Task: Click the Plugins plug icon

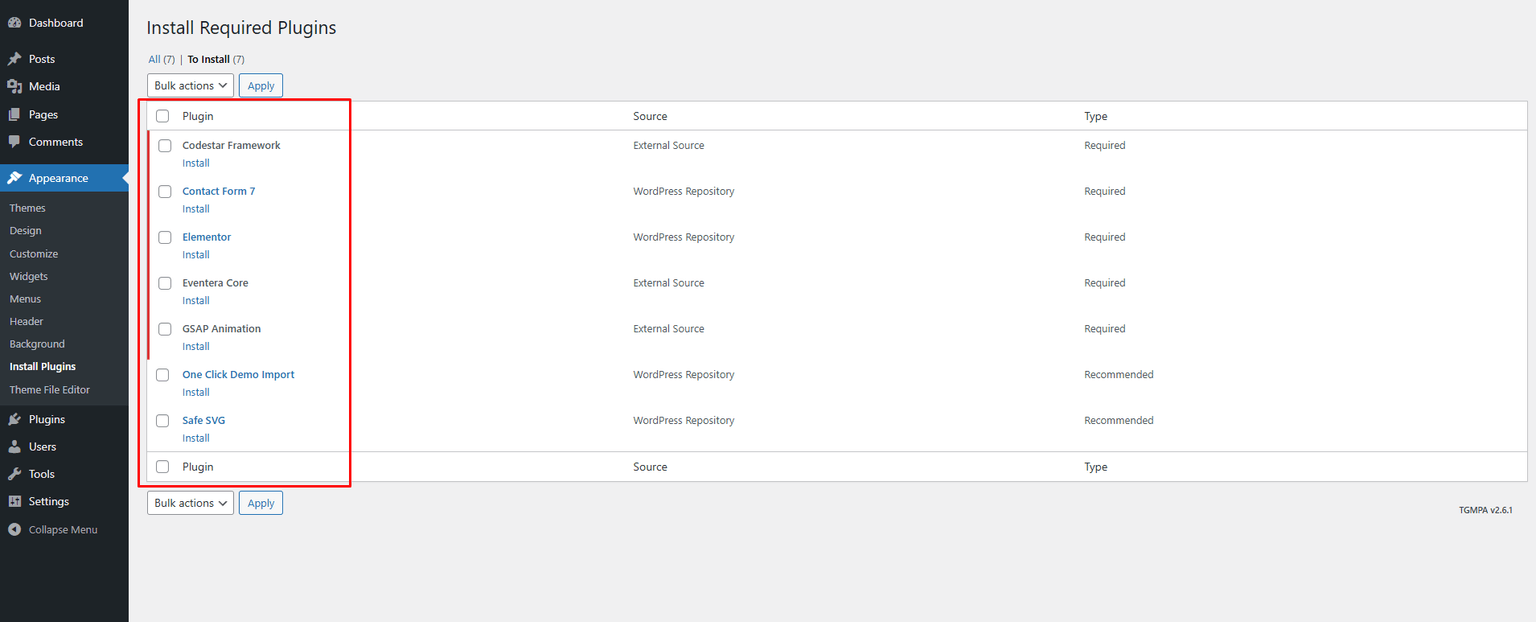Action: coord(14,420)
